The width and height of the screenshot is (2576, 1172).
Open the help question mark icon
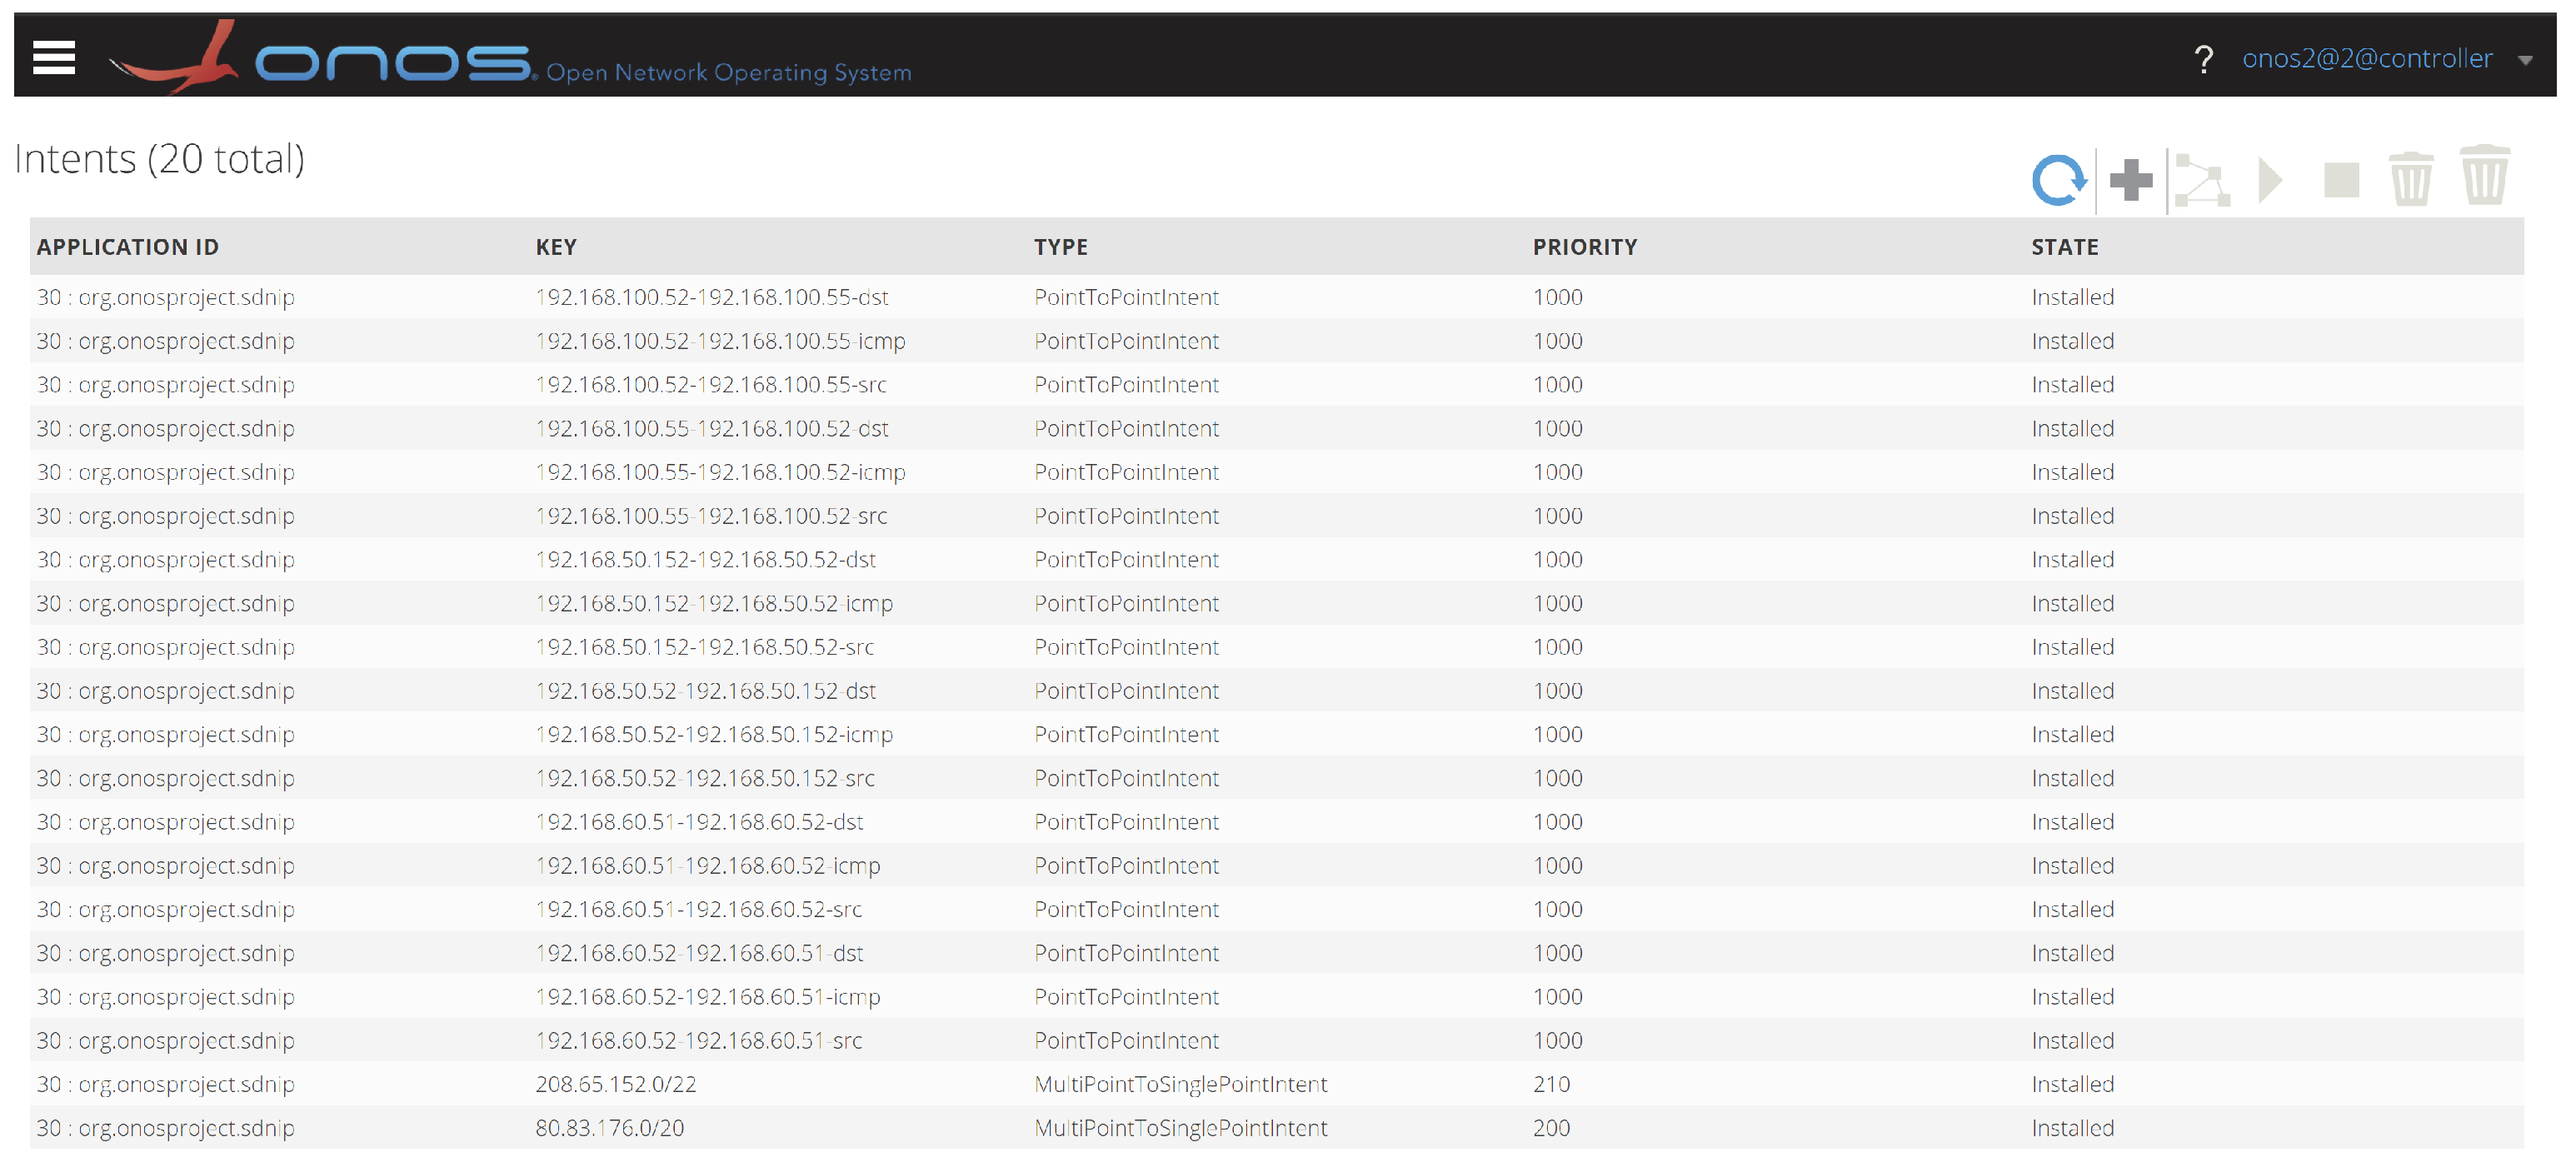click(2203, 60)
